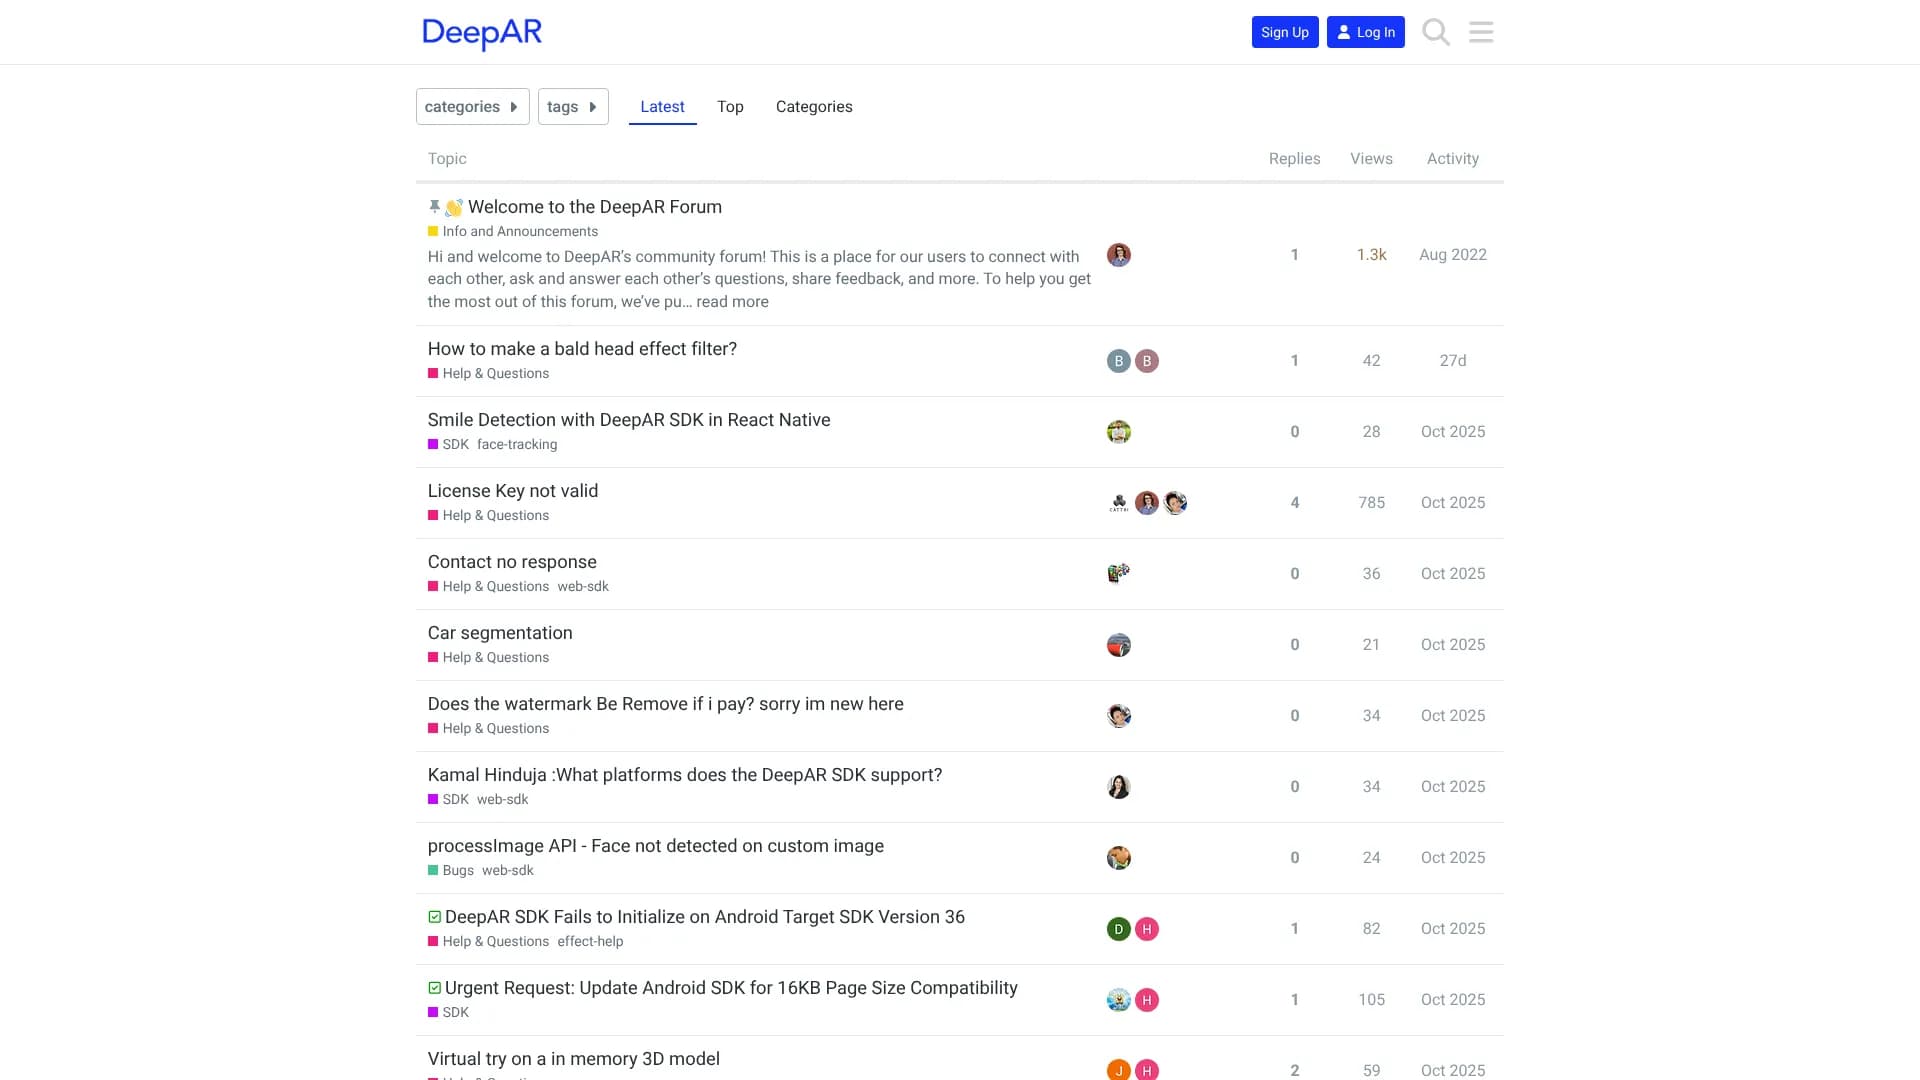This screenshot has width=1920, height=1080.
Task: Click the Log In button
Action: pos(1365,32)
